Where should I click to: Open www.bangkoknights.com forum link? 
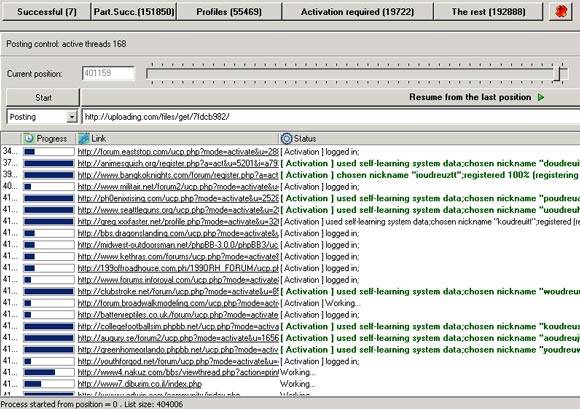(x=178, y=175)
